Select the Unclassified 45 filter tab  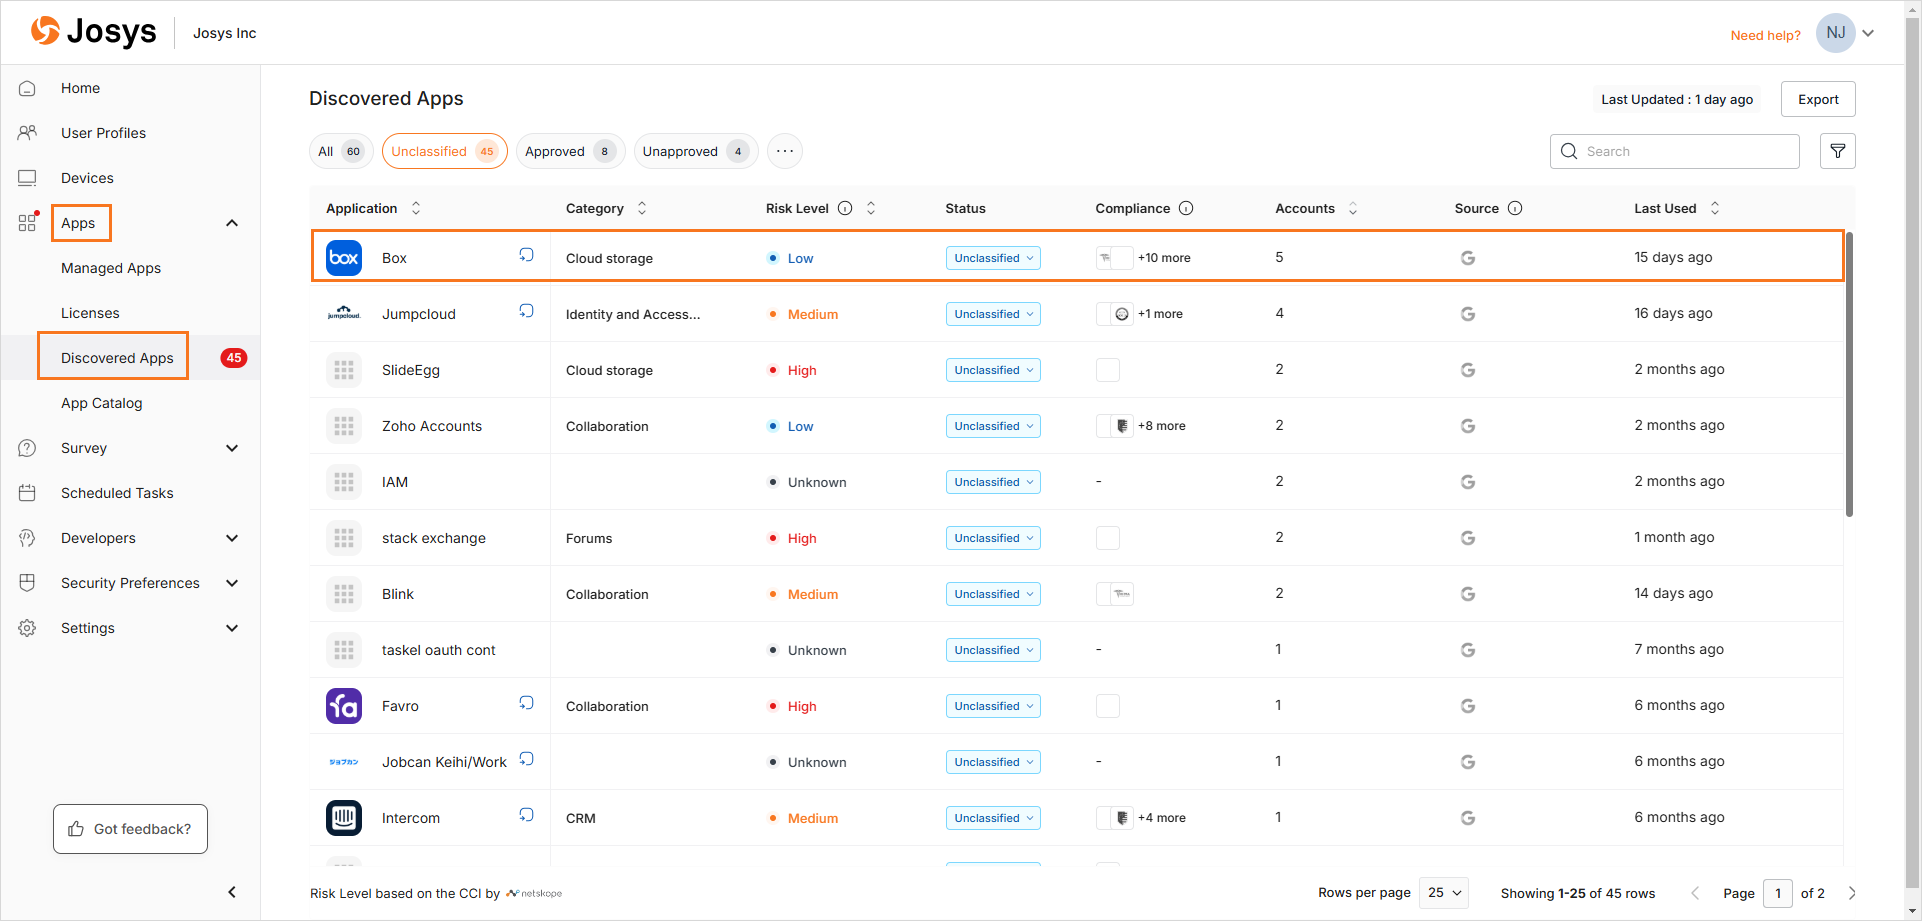click(x=445, y=151)
